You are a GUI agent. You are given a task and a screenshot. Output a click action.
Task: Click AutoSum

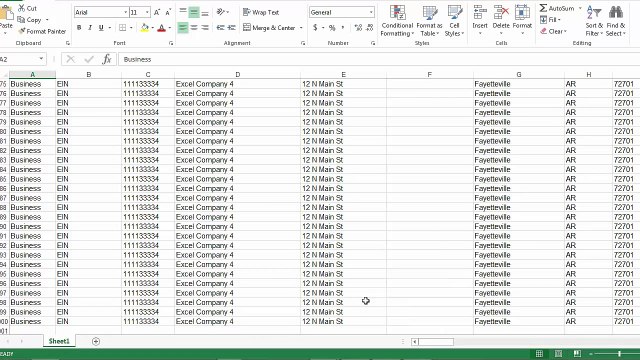557,8
